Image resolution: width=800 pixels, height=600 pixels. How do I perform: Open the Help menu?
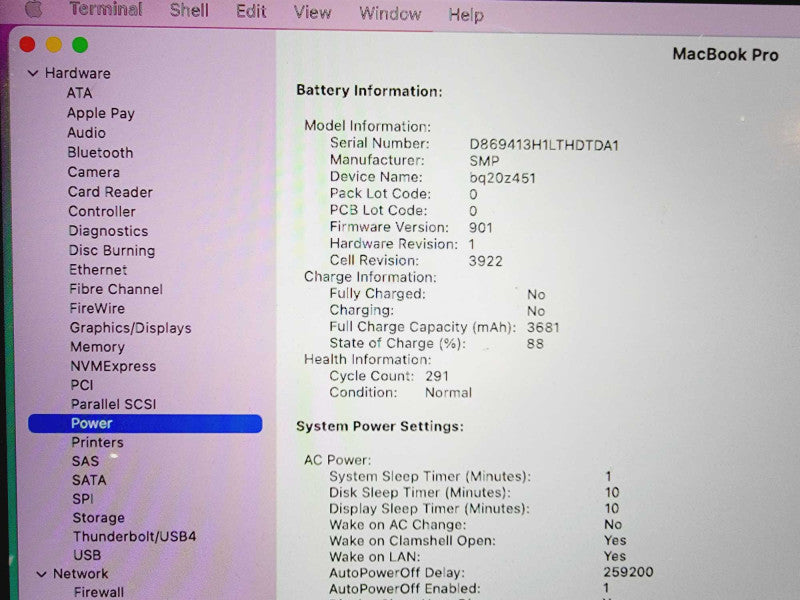coord(466,15)
